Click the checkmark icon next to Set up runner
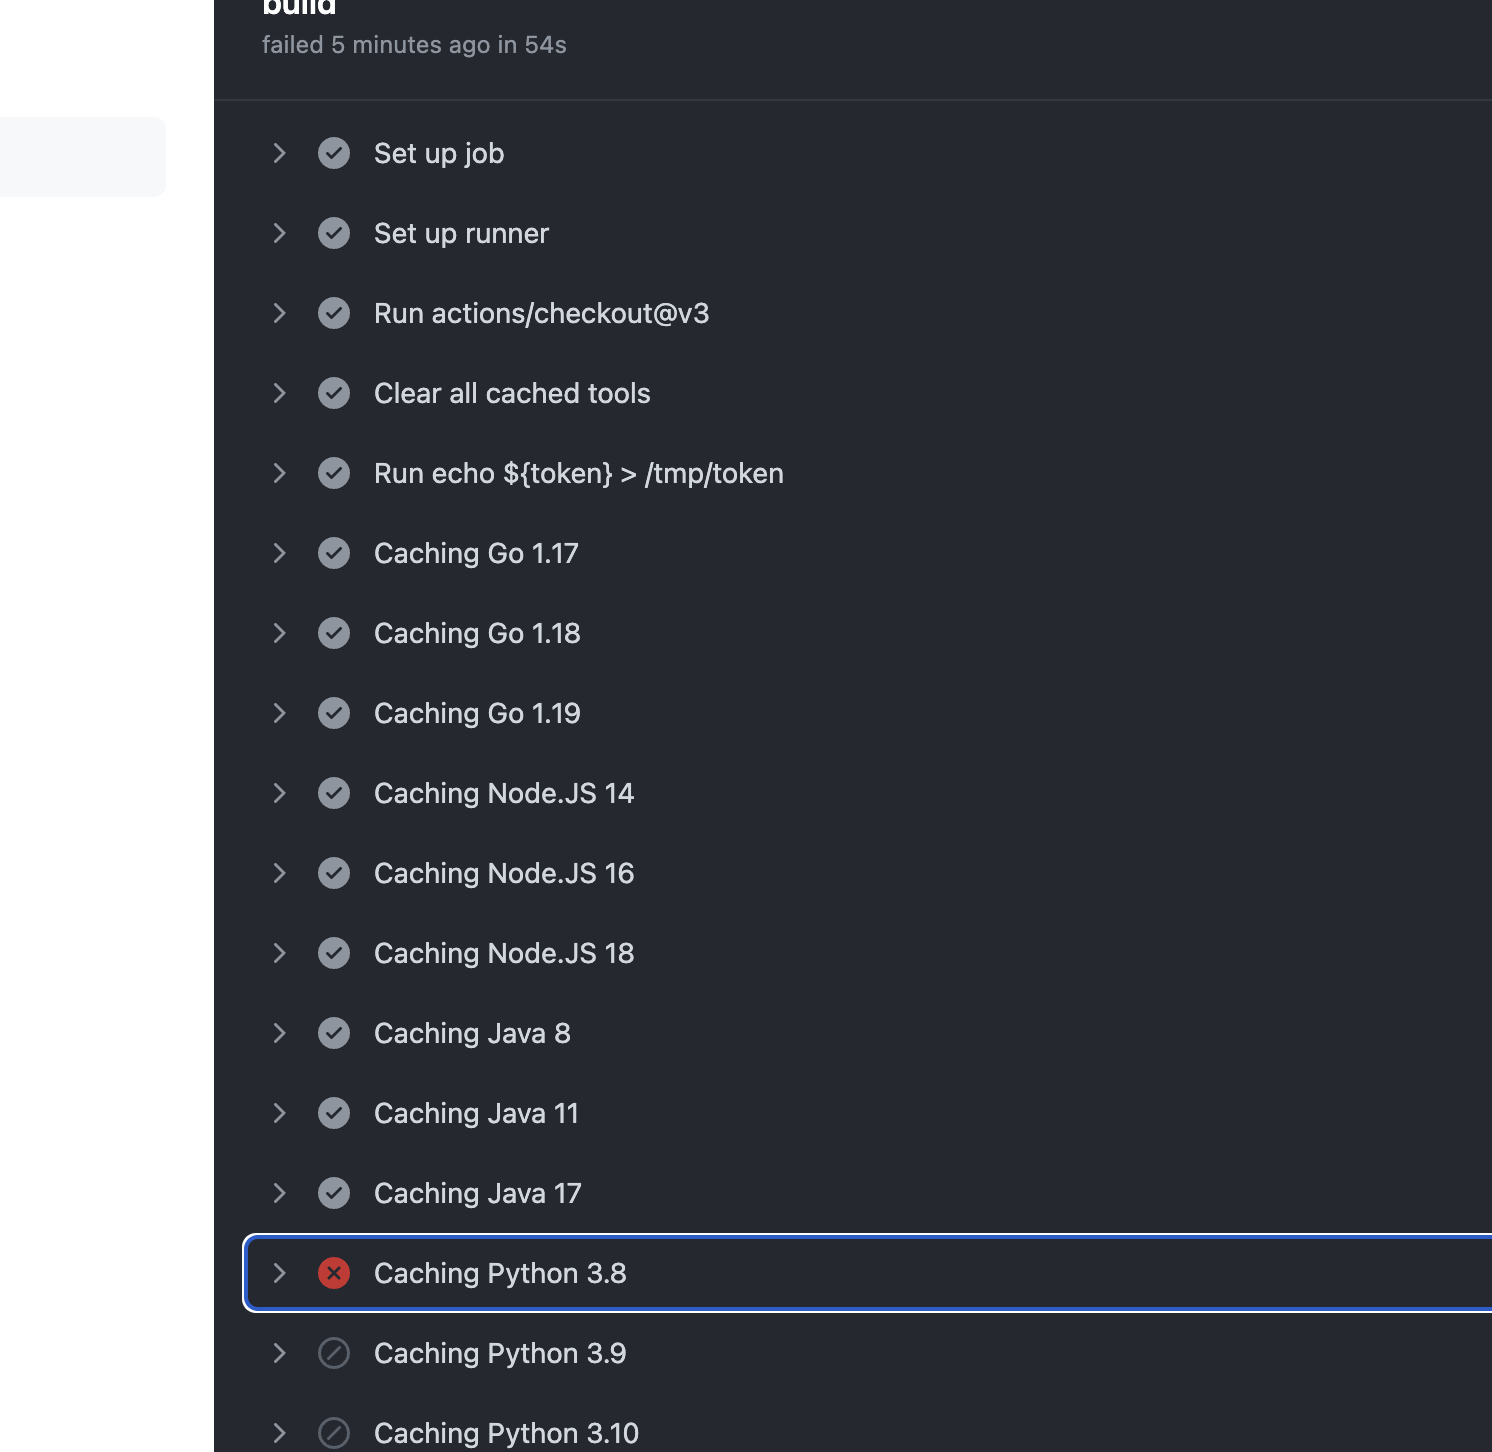This screenshot has height=1452, width=1492. pyautogui.click(x=334, y=233)
